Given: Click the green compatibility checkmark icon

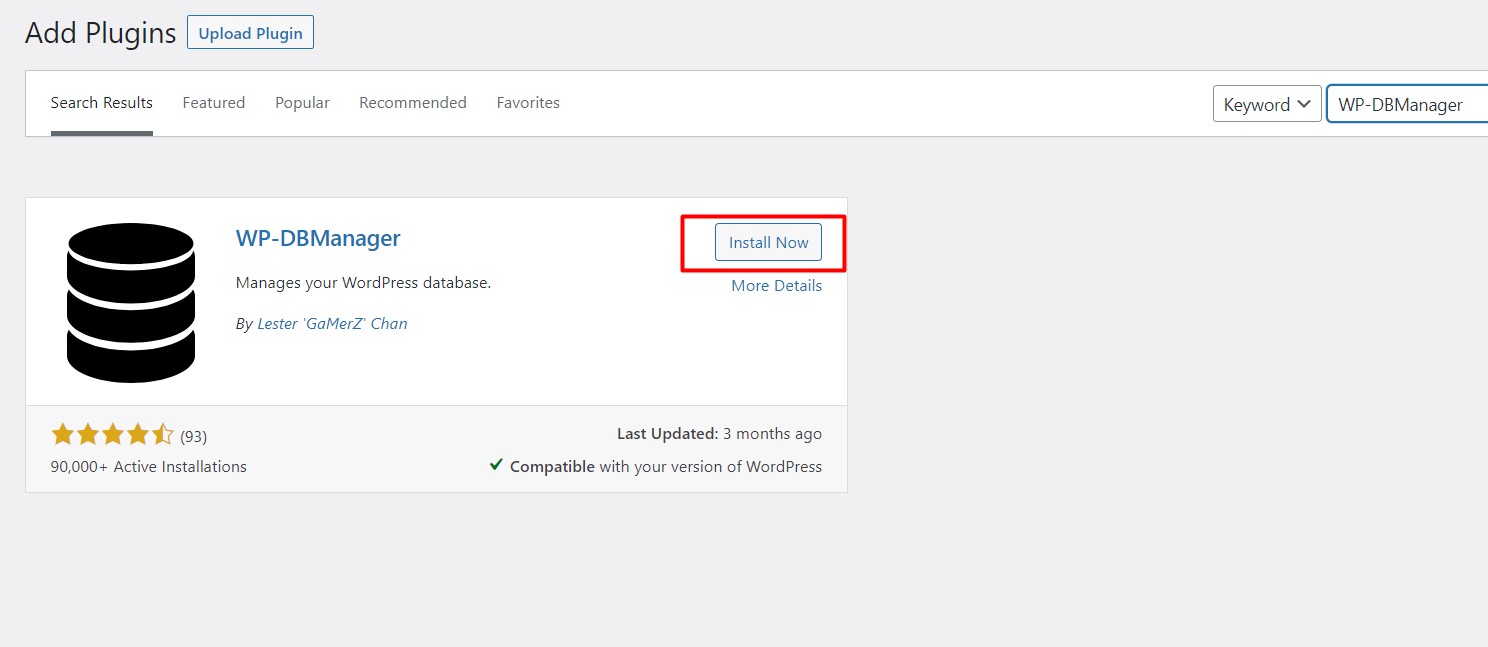Looking at the screenshot, I should coord(496,465).
